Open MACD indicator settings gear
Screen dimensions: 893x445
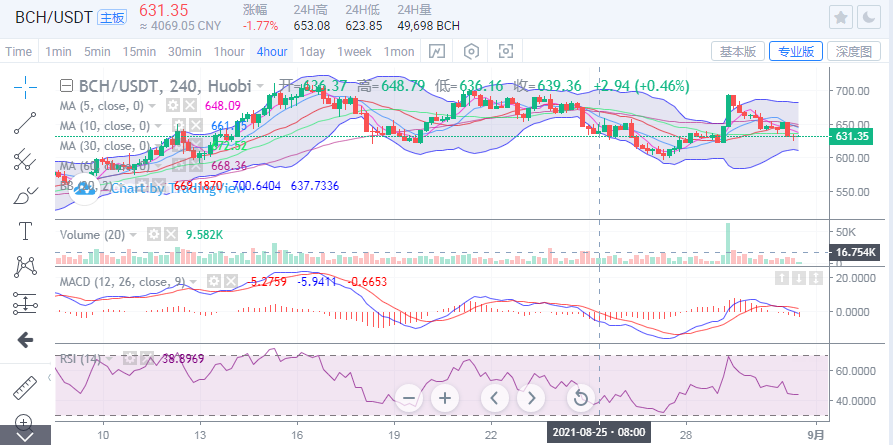tap(213, 281)
